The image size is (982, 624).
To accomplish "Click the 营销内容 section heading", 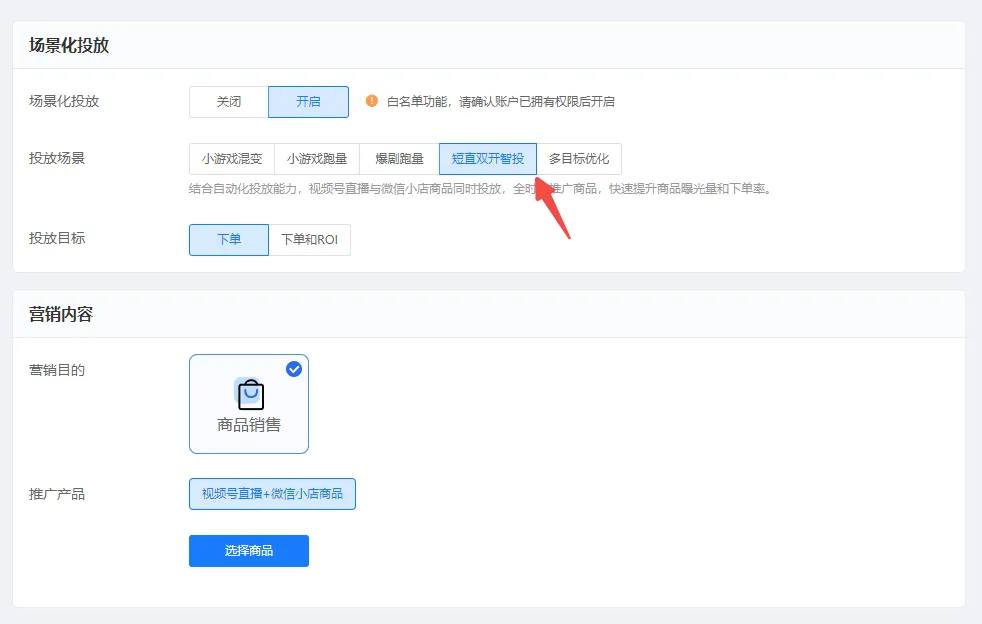I will [x=61, y=315].
